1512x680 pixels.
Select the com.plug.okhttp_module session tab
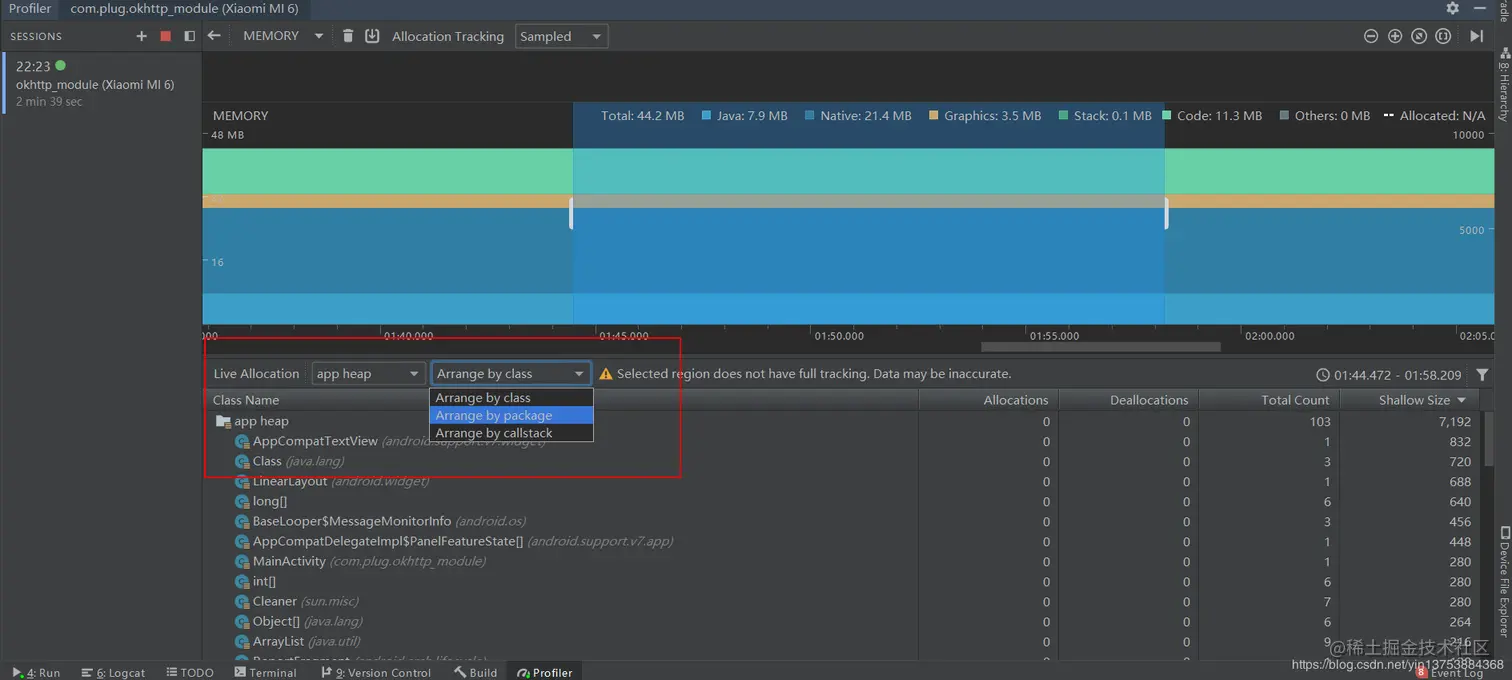click(x=184, y=8)
